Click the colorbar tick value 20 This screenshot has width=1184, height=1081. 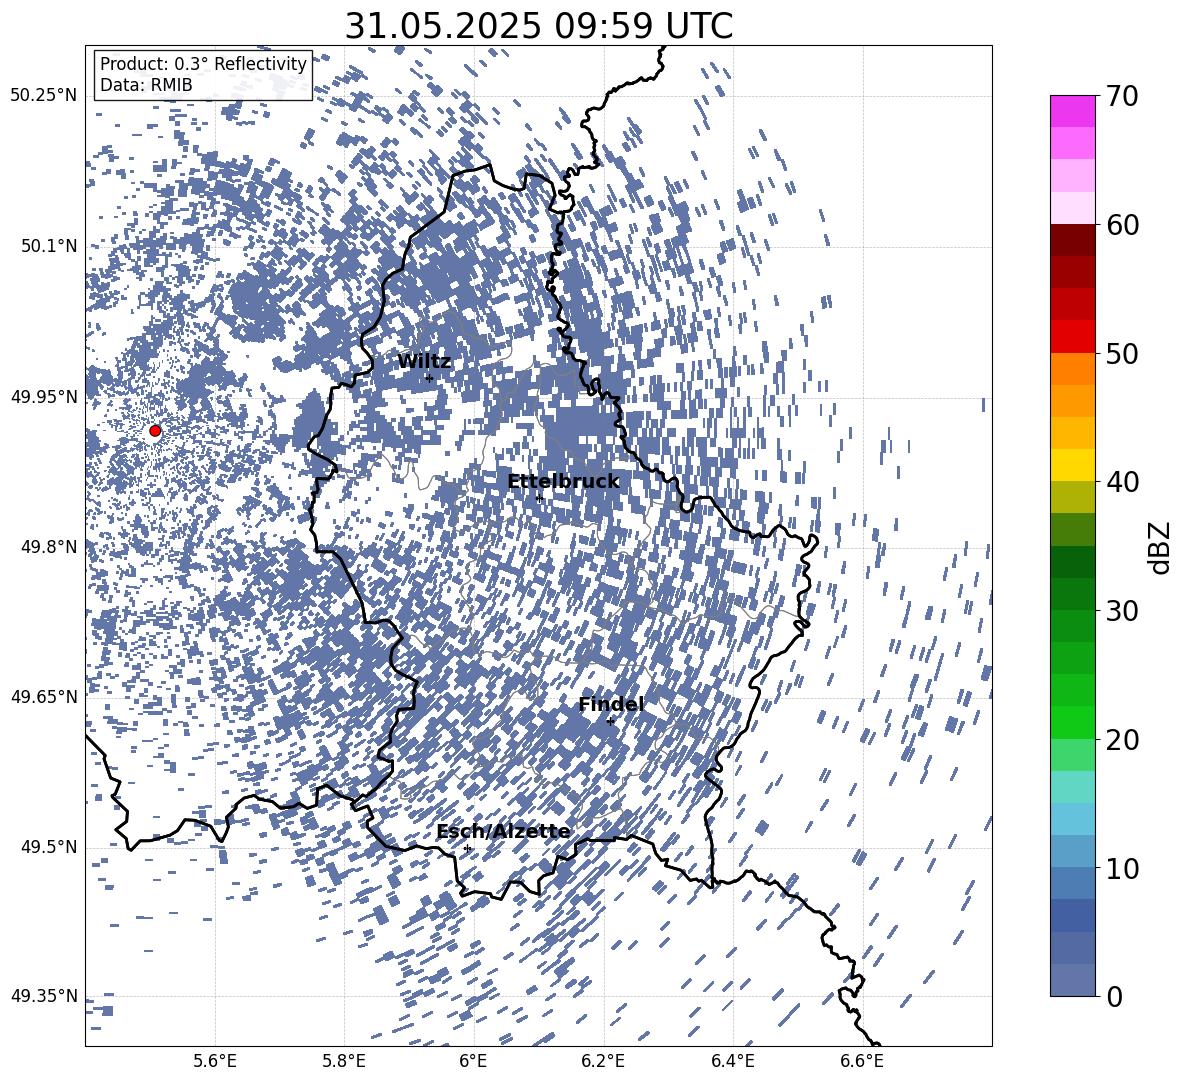point(1122,739)
